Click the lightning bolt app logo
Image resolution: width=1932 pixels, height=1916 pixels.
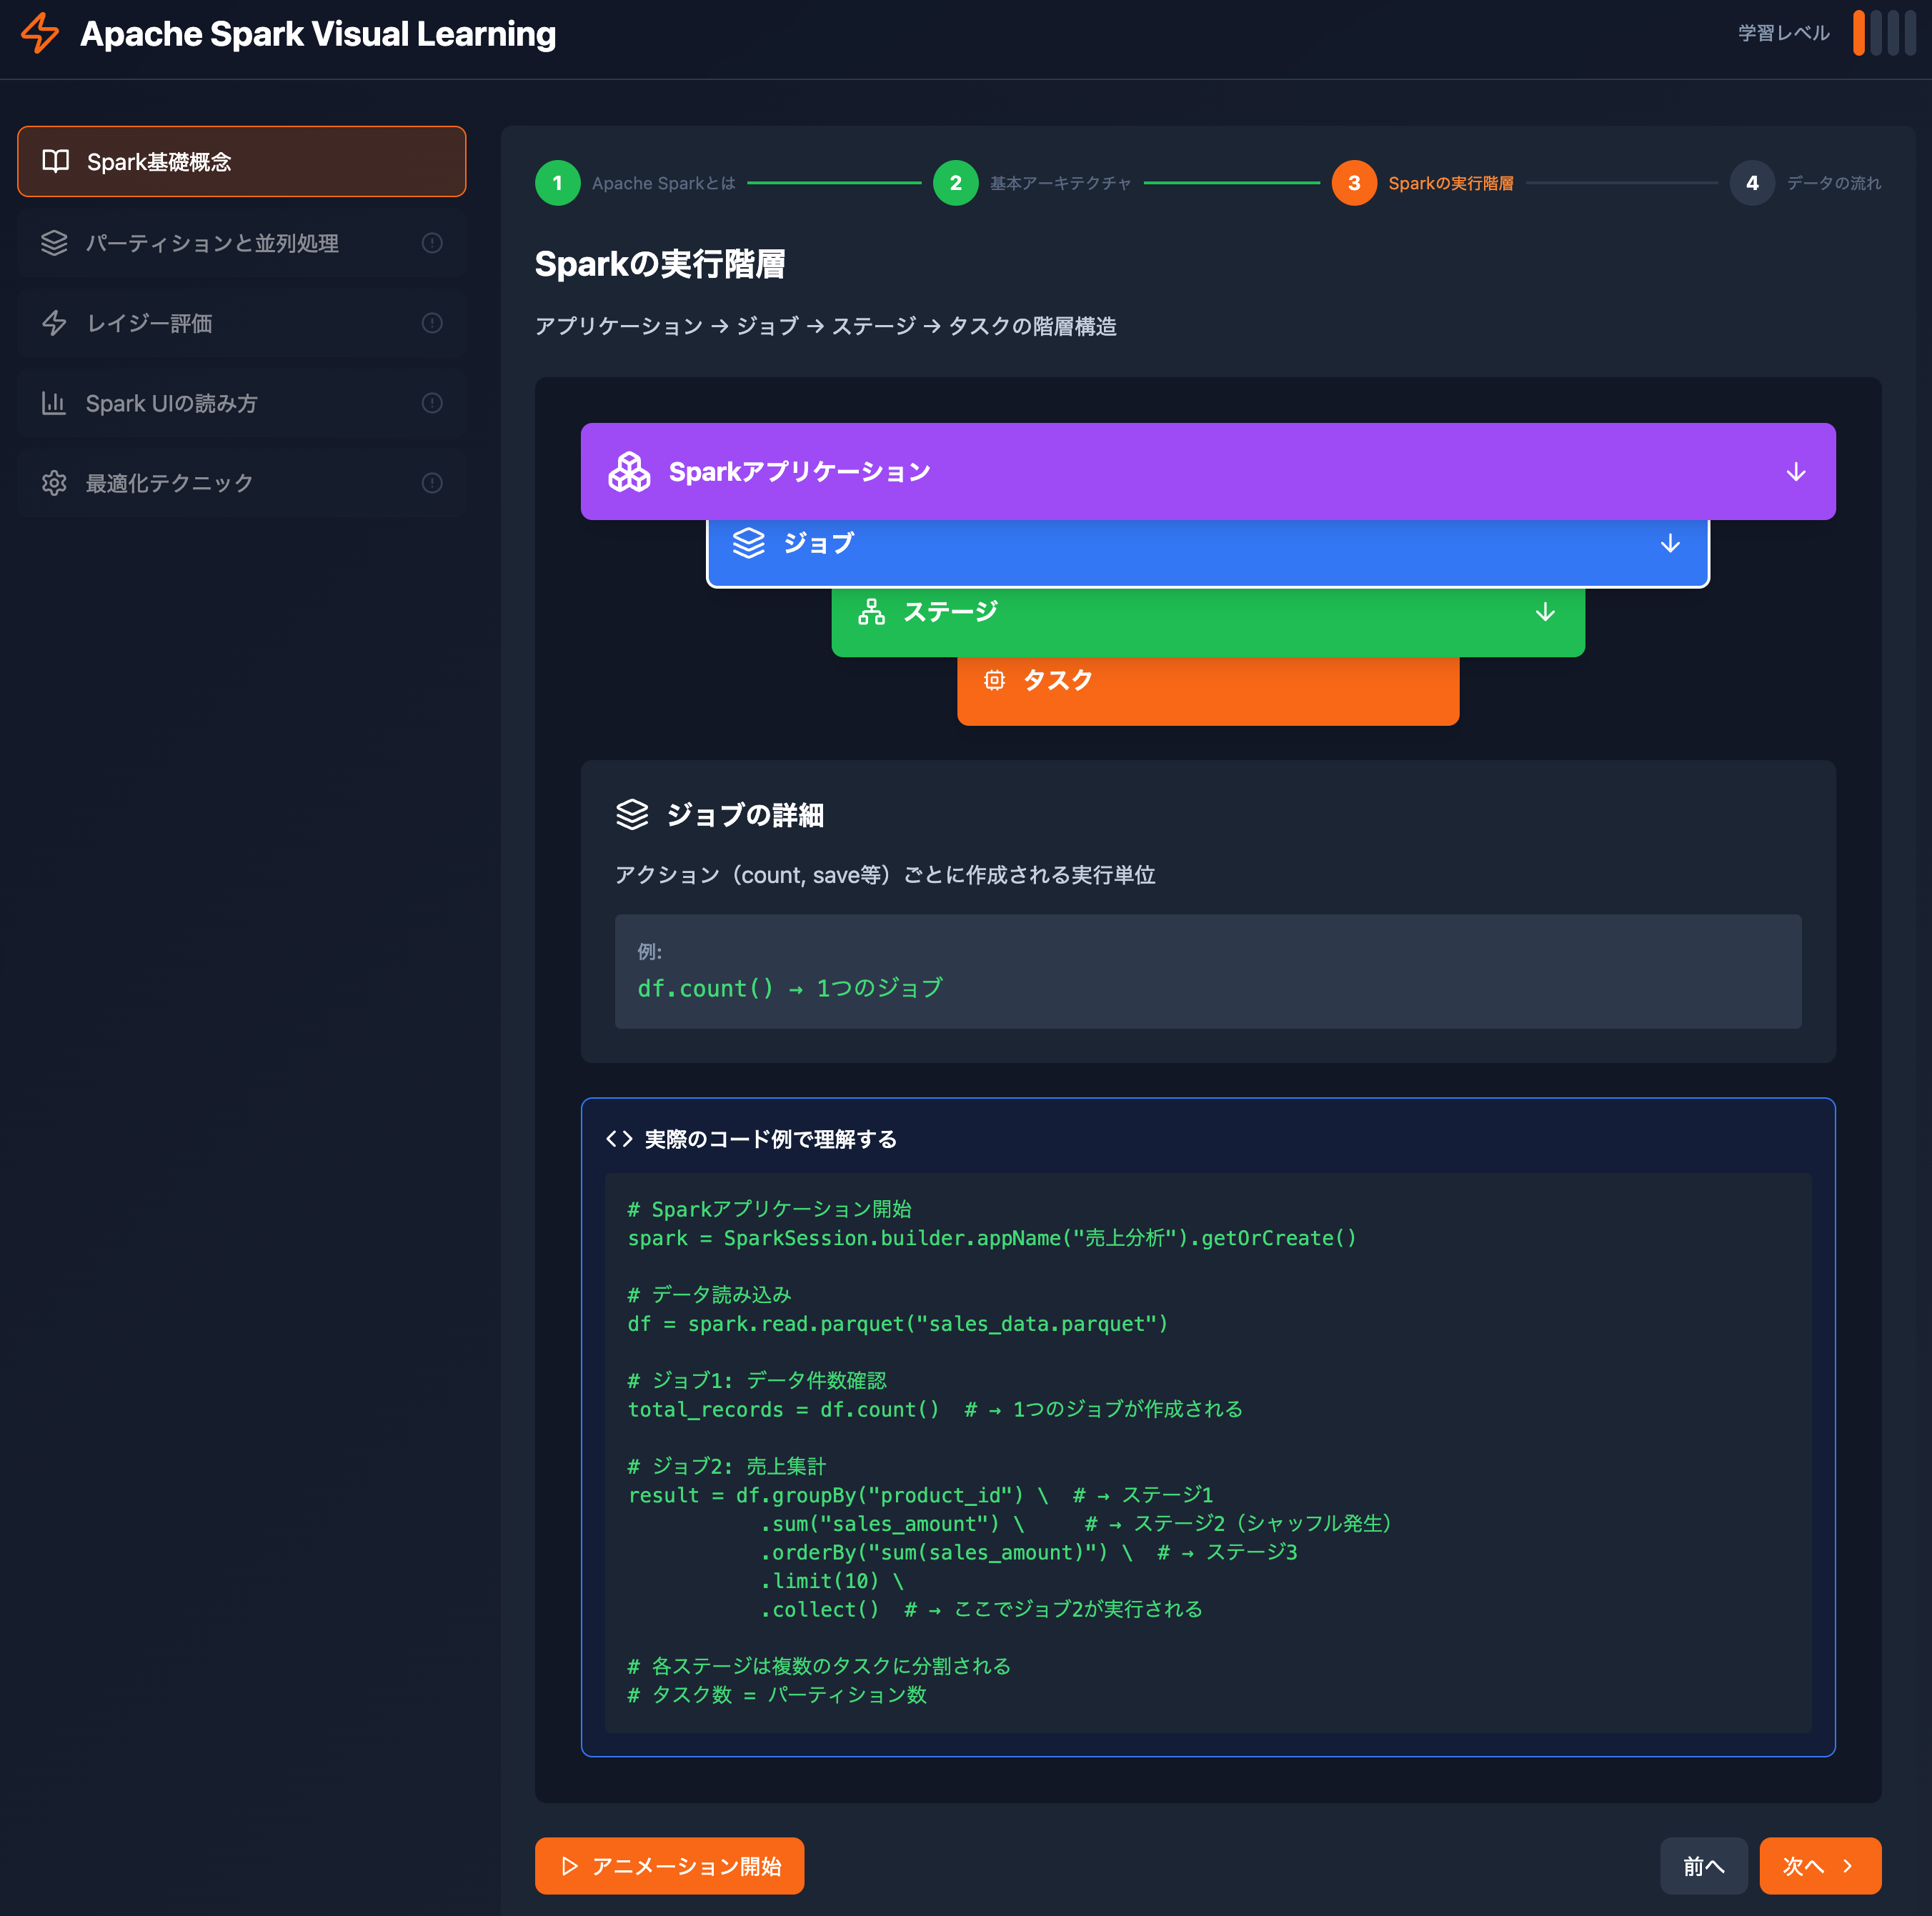point(40,33)
